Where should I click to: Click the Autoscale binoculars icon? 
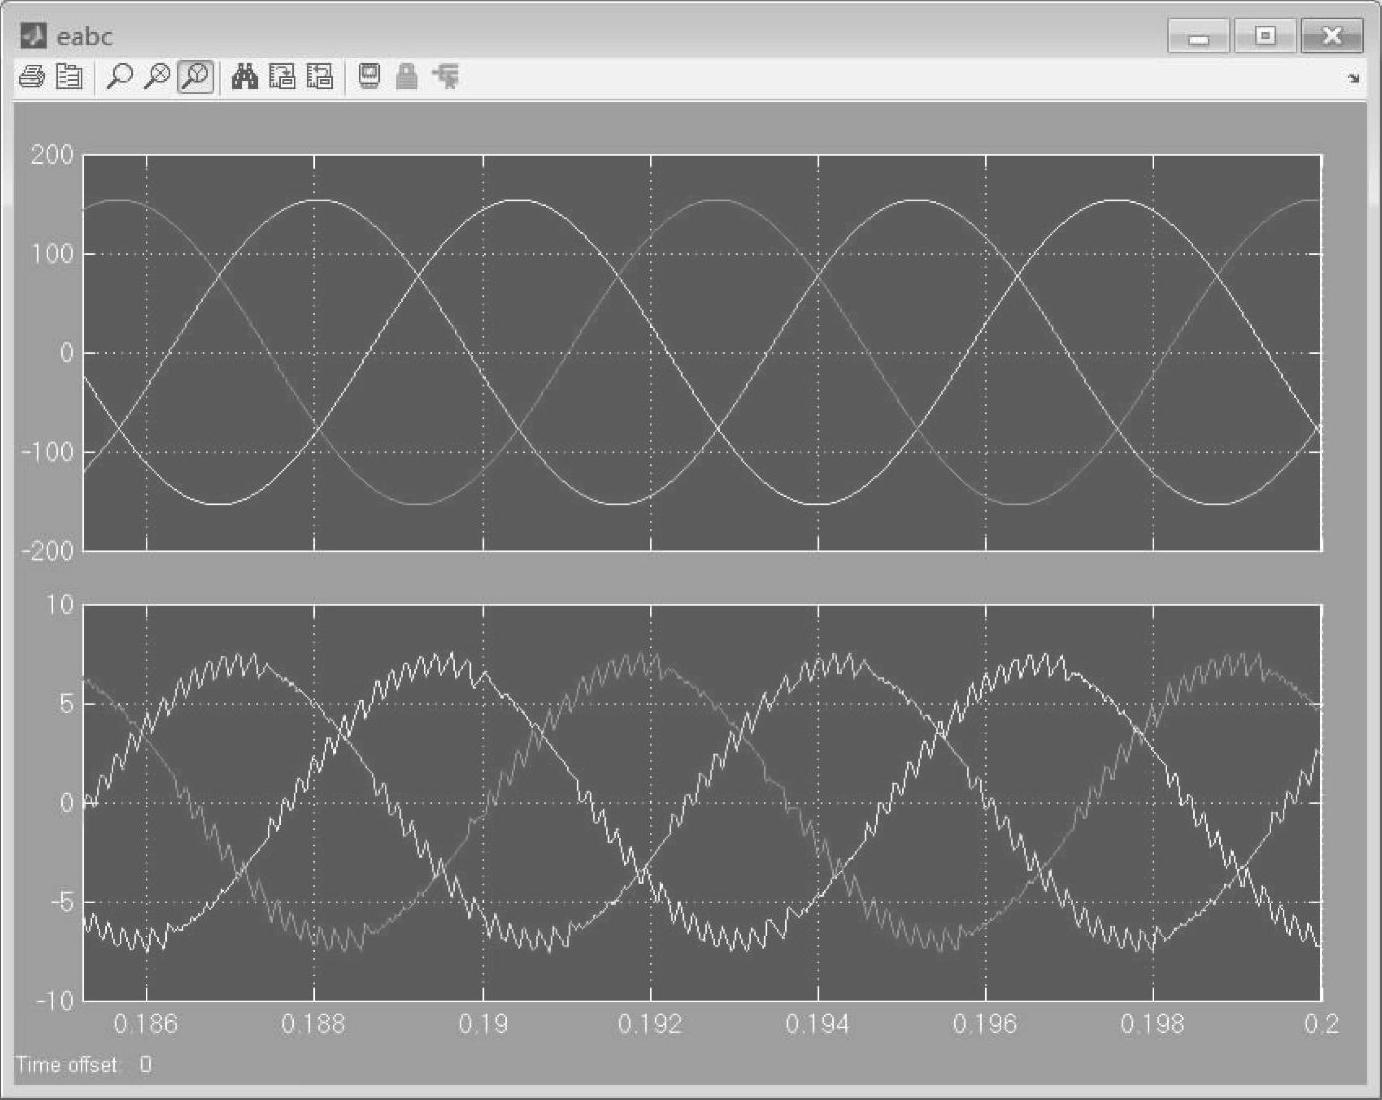[245, 77]
